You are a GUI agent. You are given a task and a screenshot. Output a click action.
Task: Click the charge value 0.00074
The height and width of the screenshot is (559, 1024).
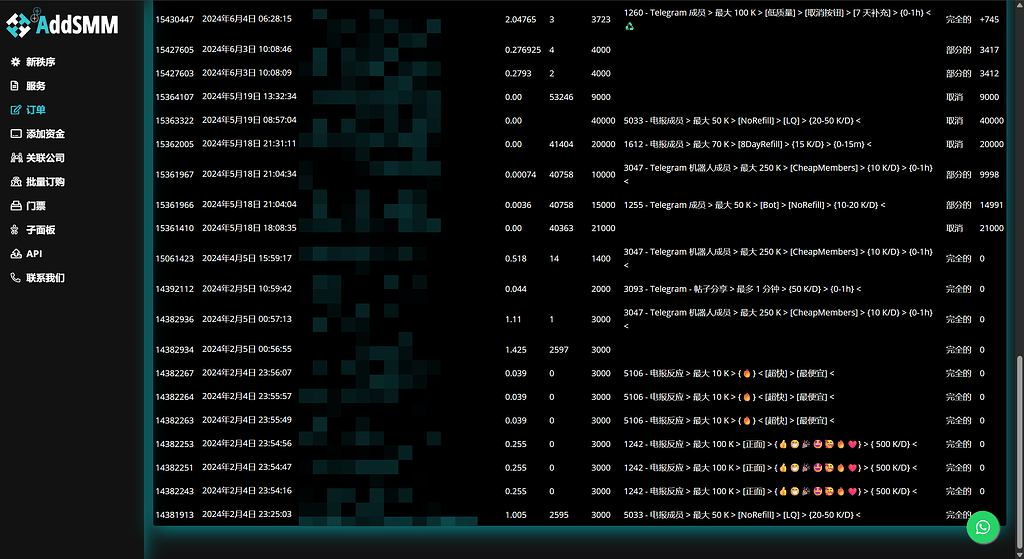point(520,174)
